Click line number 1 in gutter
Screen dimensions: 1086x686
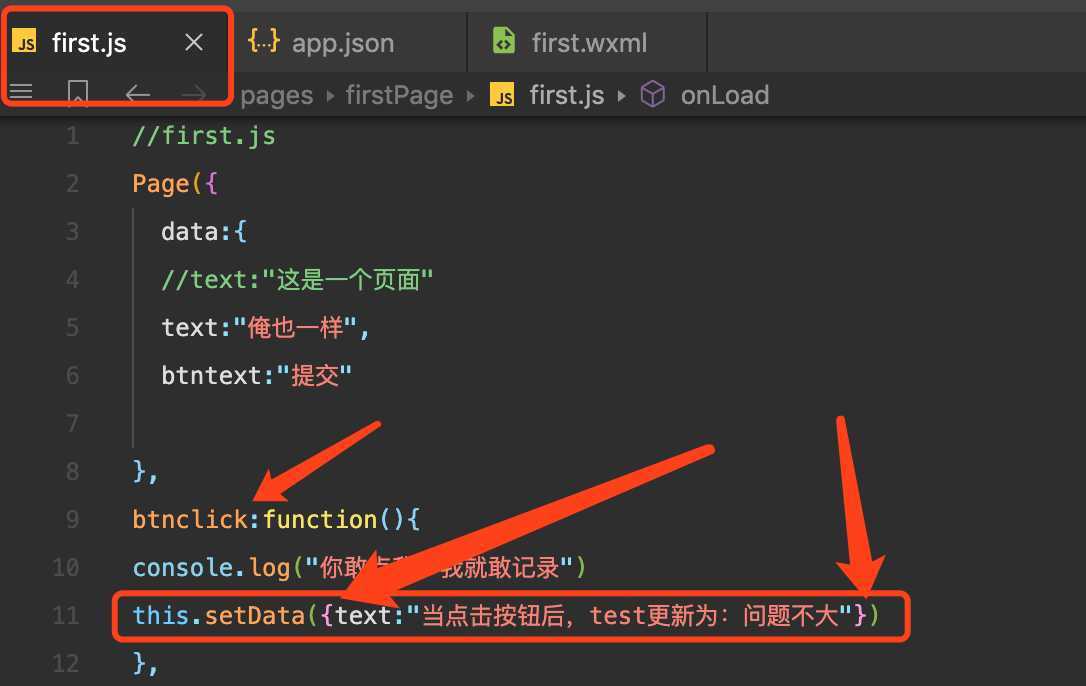pyautogui.click(x=73, y=135)
